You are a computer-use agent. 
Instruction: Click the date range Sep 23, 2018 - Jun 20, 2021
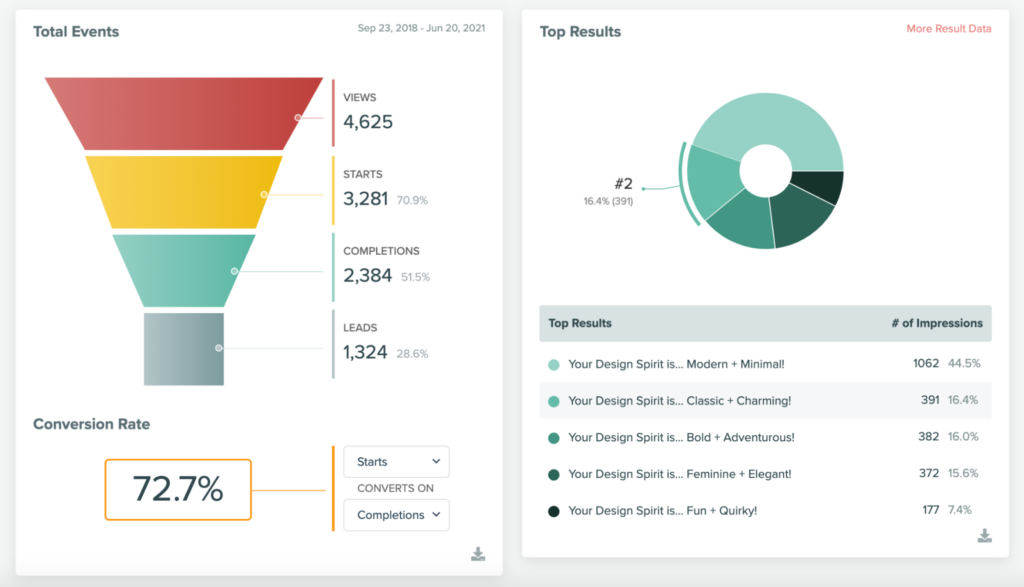click(x=421, y=28)
